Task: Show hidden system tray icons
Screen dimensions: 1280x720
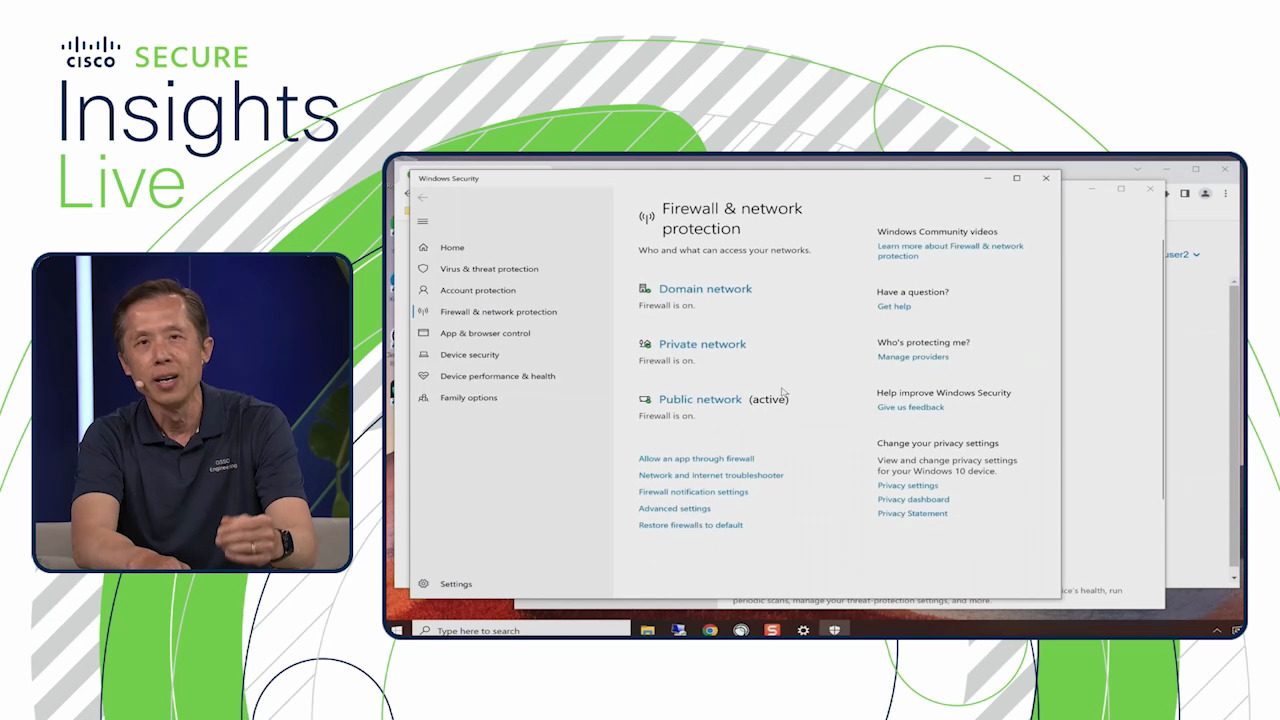Action: (x=1217, y=631)
